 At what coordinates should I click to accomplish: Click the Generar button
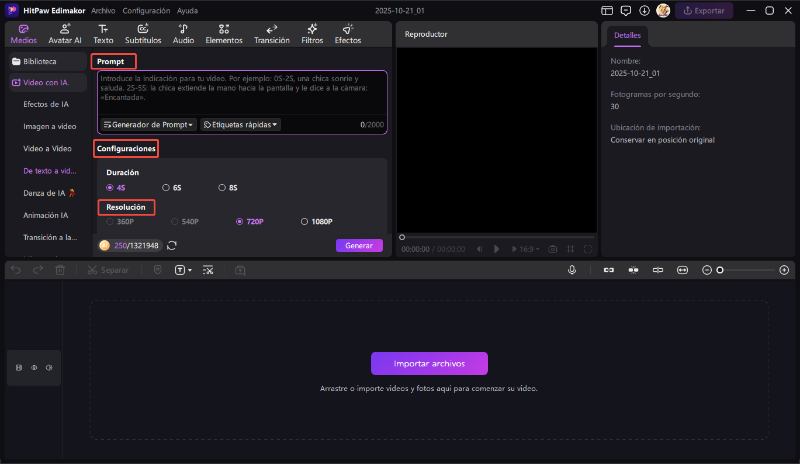(359, 245)
